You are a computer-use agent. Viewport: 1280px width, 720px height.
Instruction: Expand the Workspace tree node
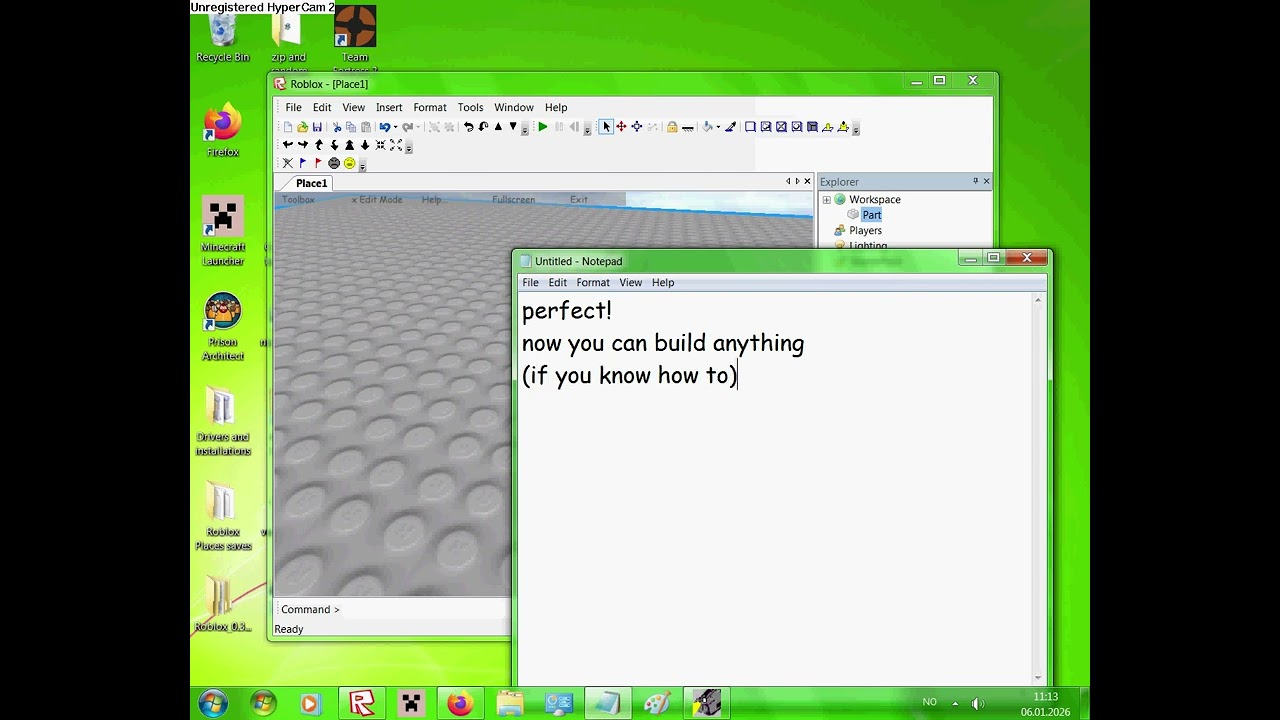pos(827,200)
